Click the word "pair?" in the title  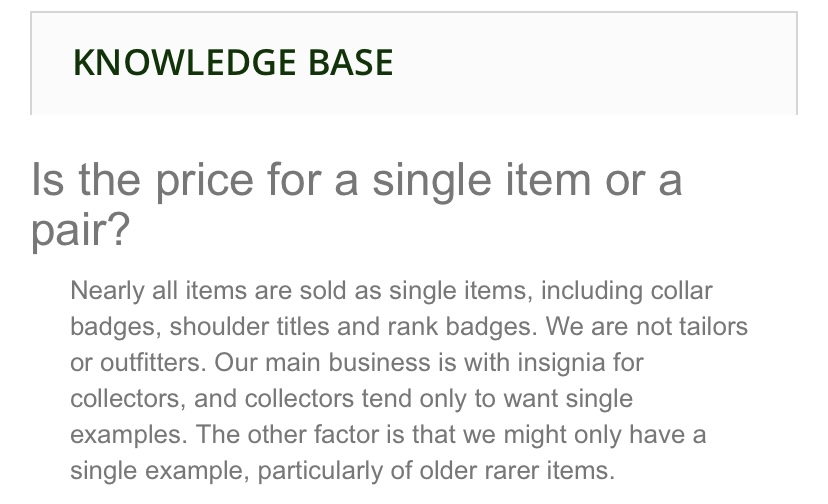pyautogui.click(x=81, y=231)
